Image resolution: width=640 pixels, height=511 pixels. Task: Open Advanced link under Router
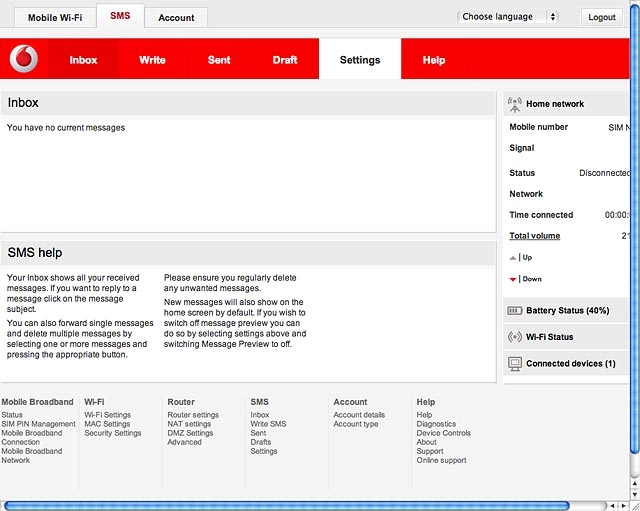(x=184, y=442)
